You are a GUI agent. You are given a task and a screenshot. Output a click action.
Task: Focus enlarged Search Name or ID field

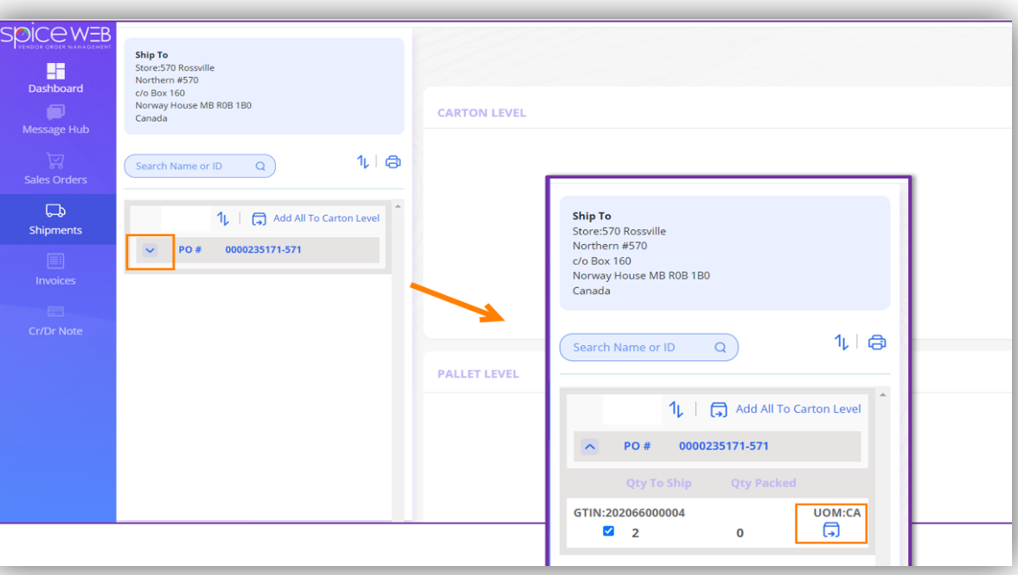(649, 347)
